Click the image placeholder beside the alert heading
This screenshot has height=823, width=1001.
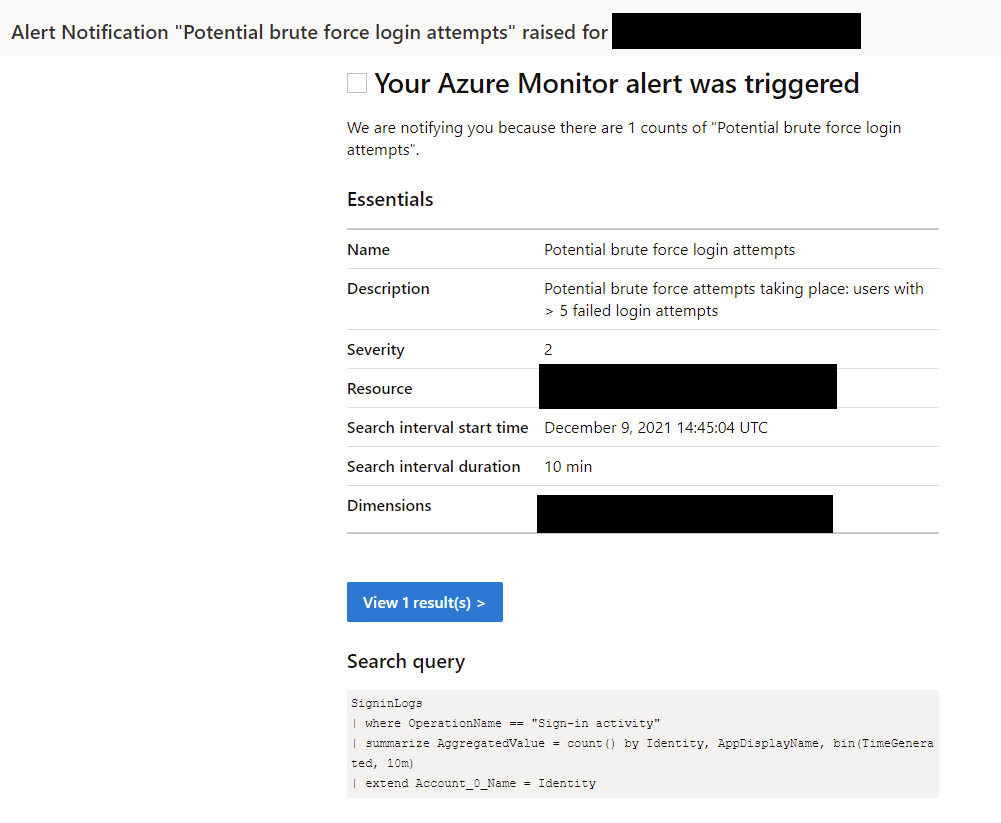tap(357, 83)
